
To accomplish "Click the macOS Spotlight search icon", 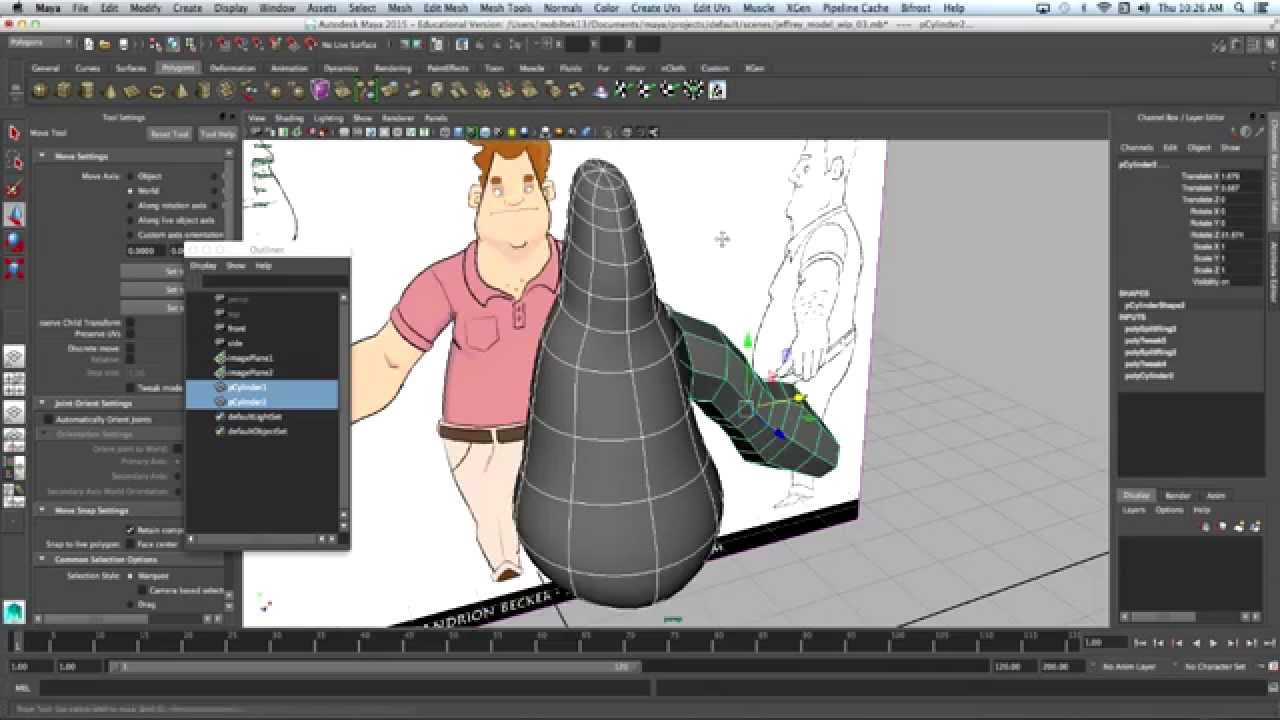I will click(x=1239, y=8).
